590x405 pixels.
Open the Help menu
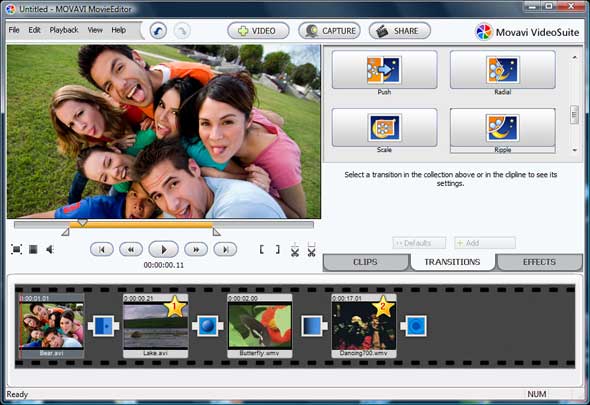119,30
